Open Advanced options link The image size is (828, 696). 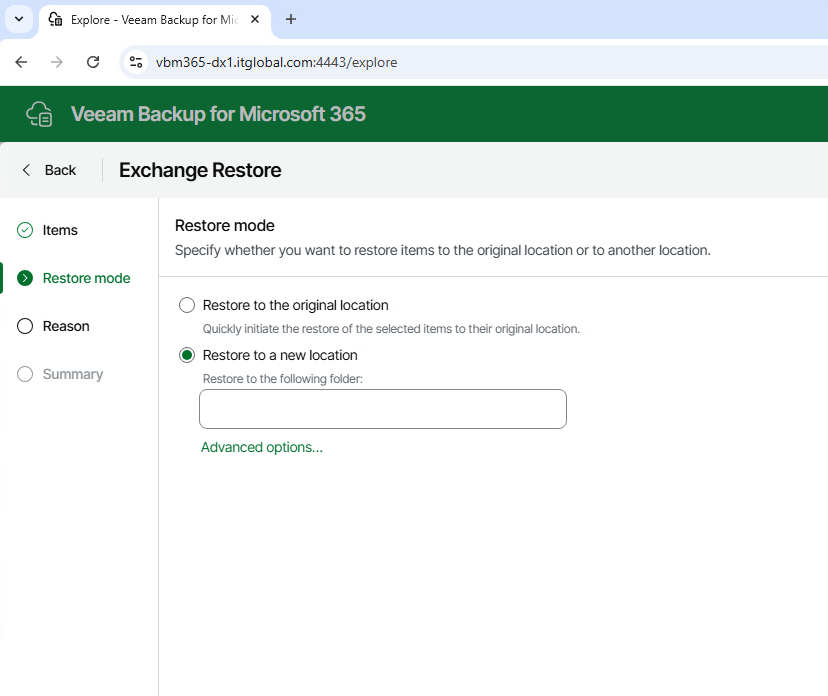[x=262, y=447]
